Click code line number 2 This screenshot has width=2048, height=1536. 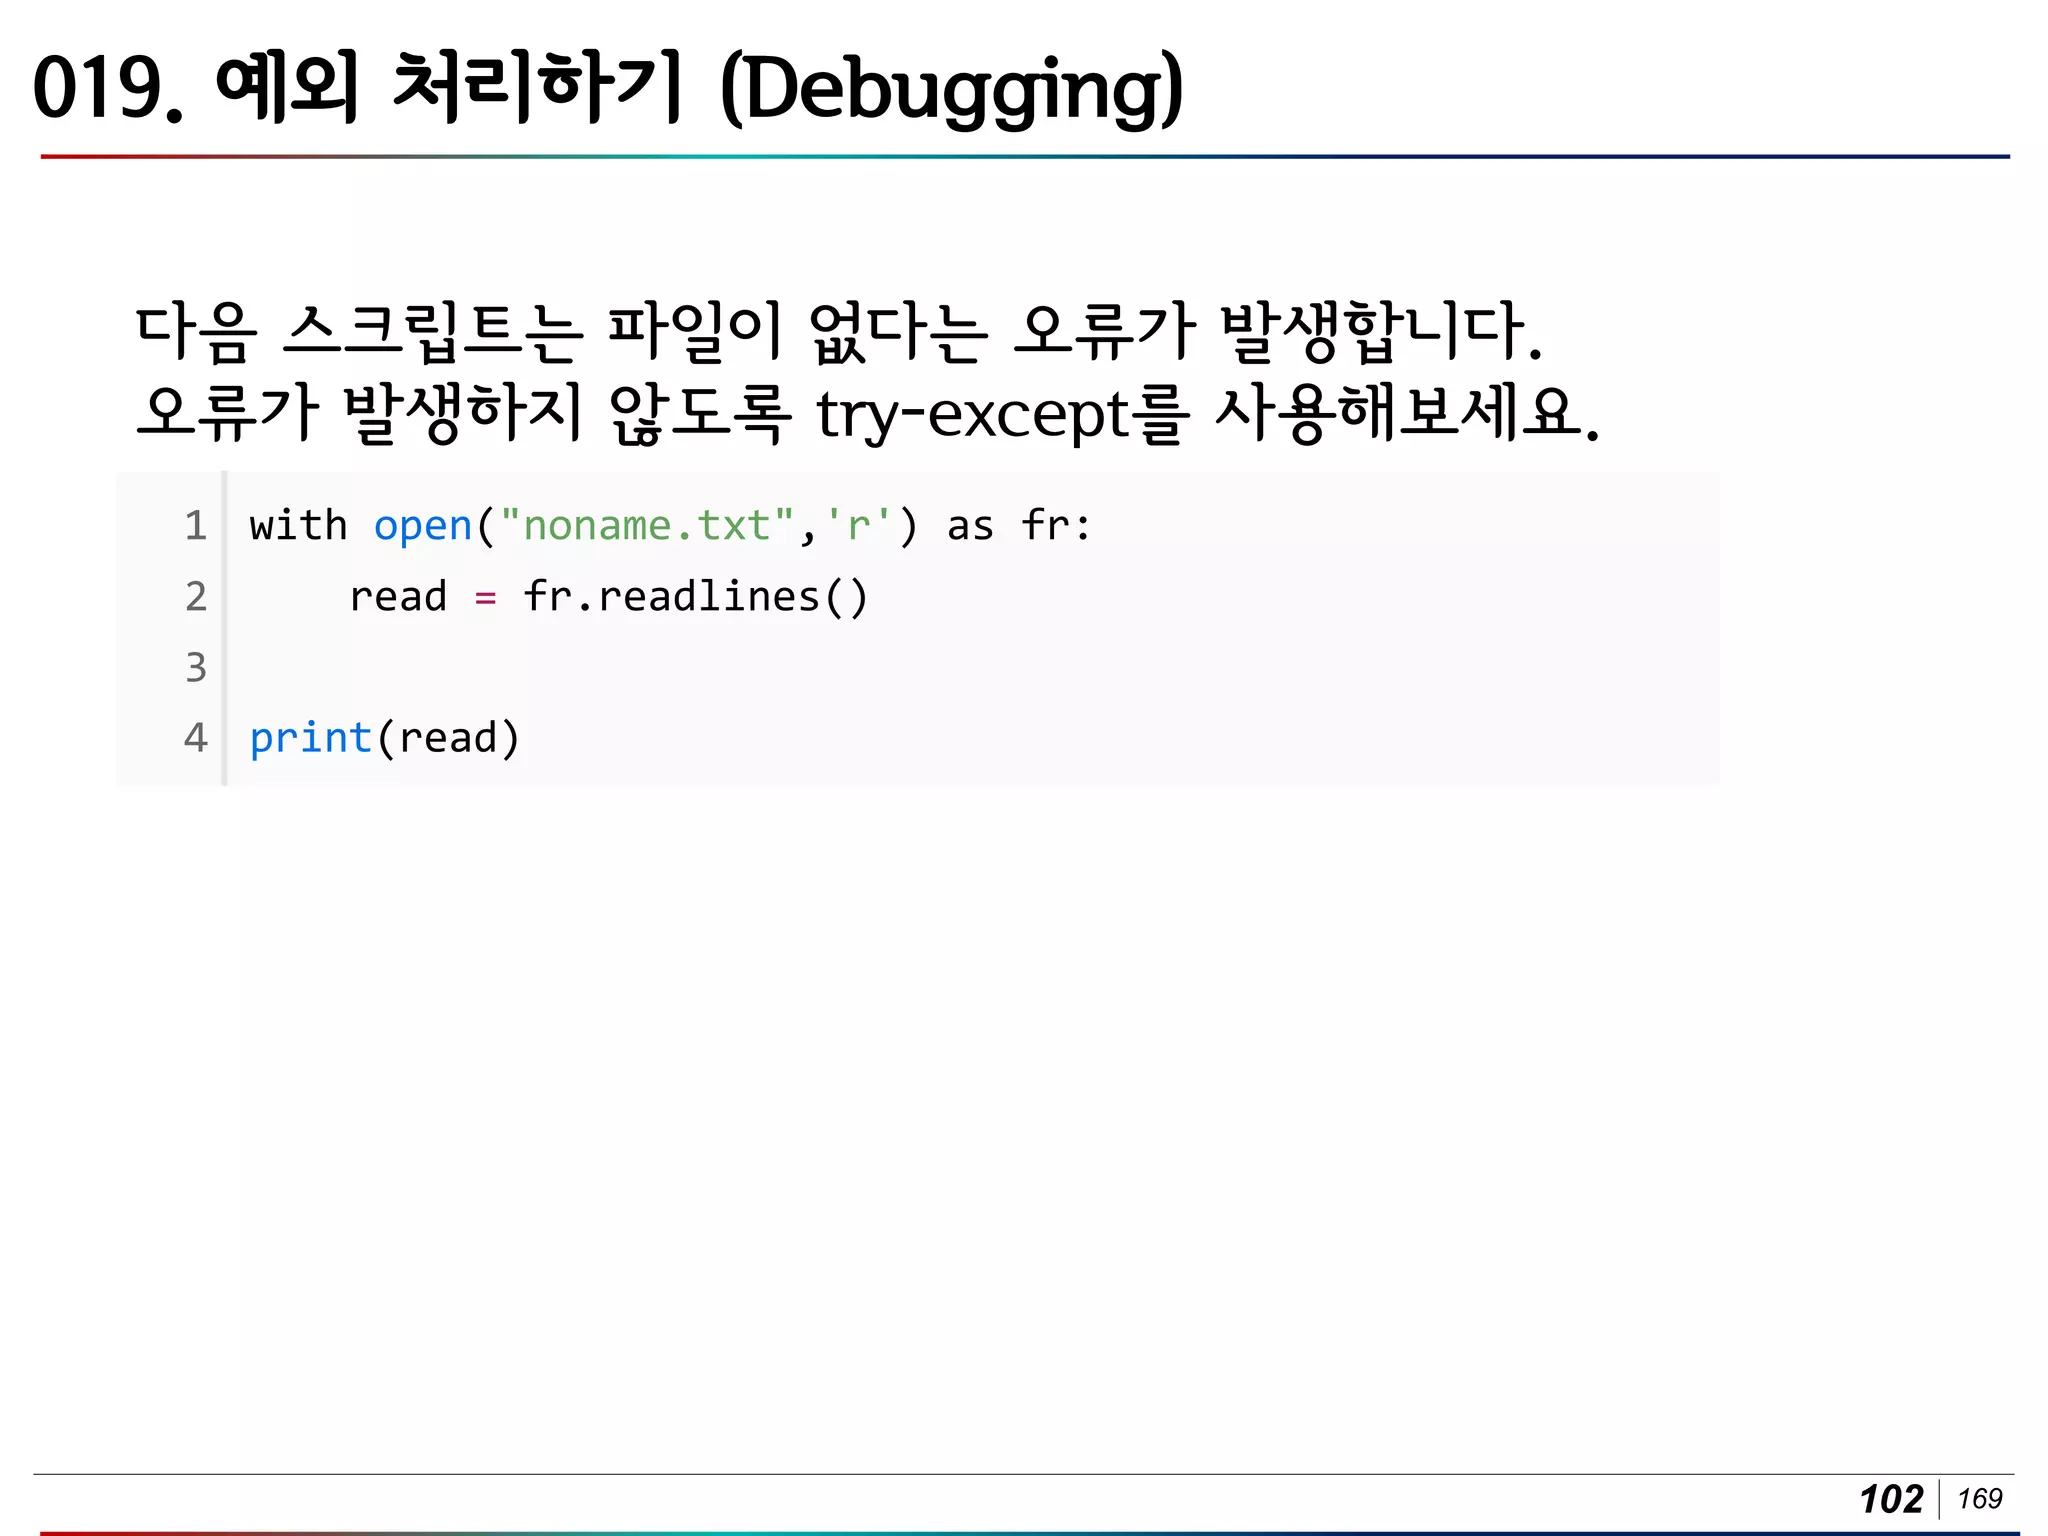tap(196, 597)
